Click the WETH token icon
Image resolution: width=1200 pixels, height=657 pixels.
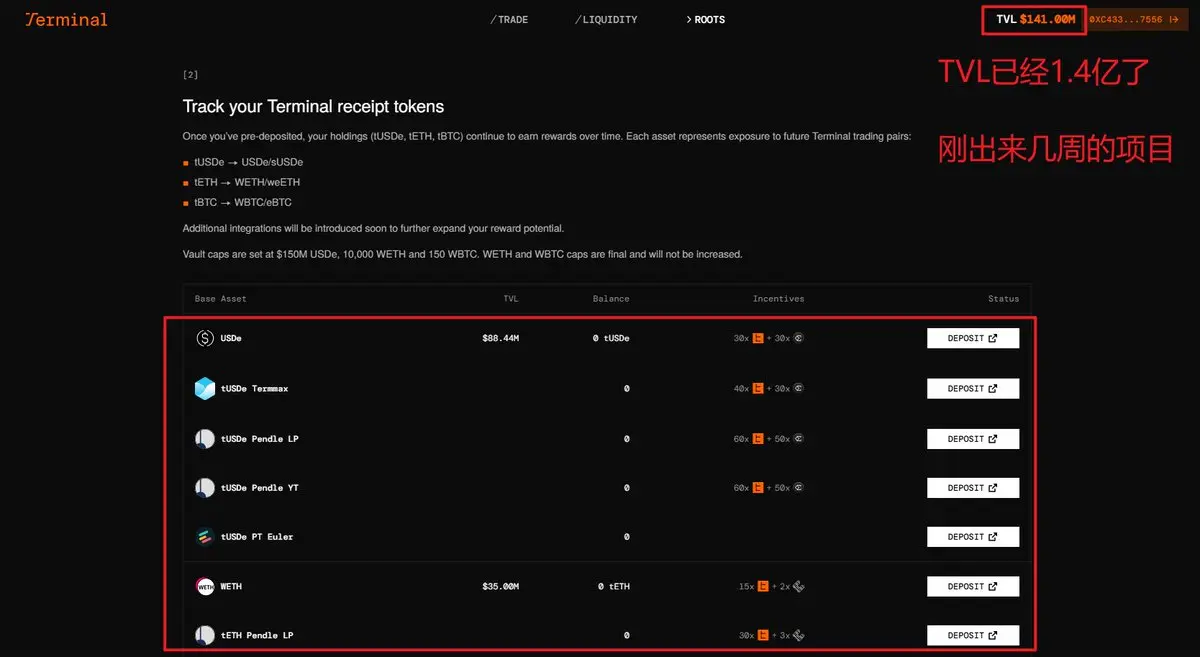point(205,586)
